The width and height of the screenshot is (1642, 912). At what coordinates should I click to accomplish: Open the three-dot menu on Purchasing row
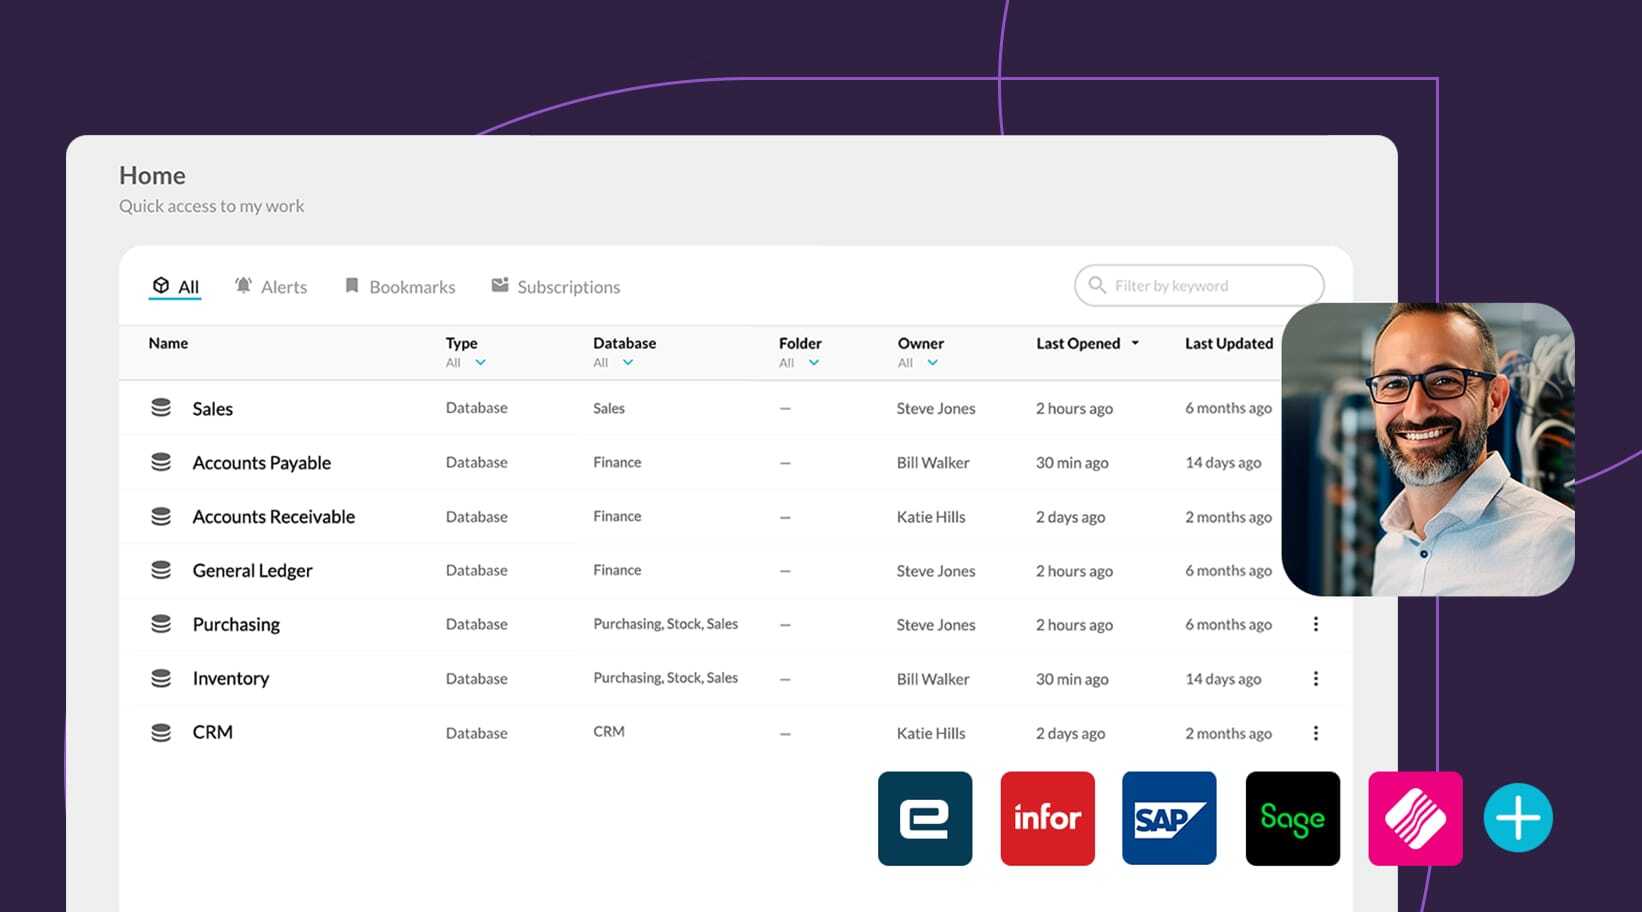tap(1316, 624)
